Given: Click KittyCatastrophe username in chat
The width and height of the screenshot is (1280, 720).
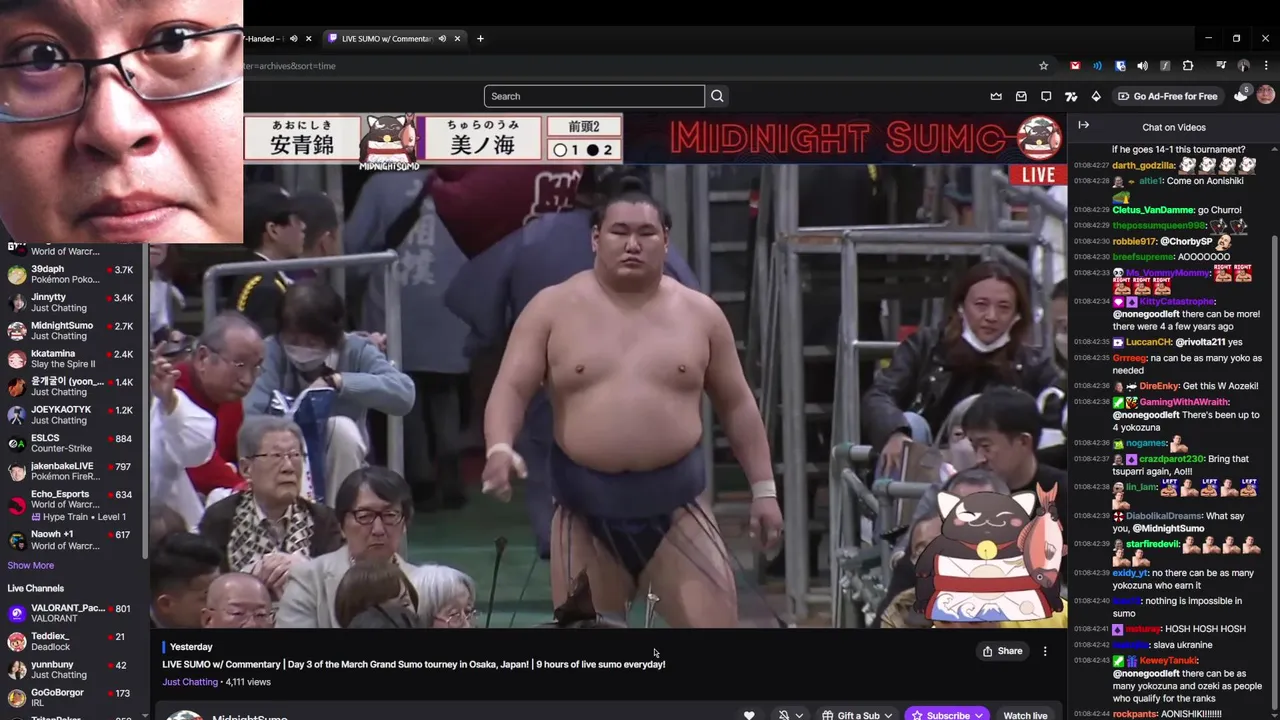Looking at the screenshot, I should point(1176,302).
